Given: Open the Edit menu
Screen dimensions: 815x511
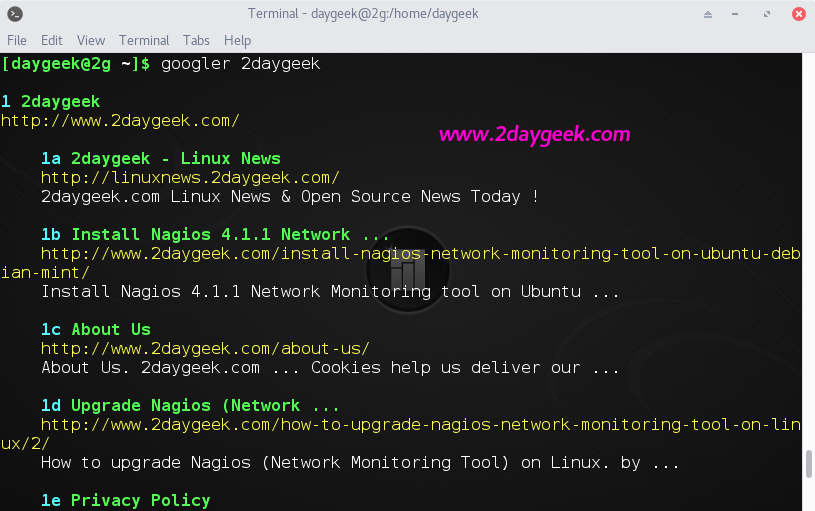Looking at the screenshot, I should pos(51,41).
